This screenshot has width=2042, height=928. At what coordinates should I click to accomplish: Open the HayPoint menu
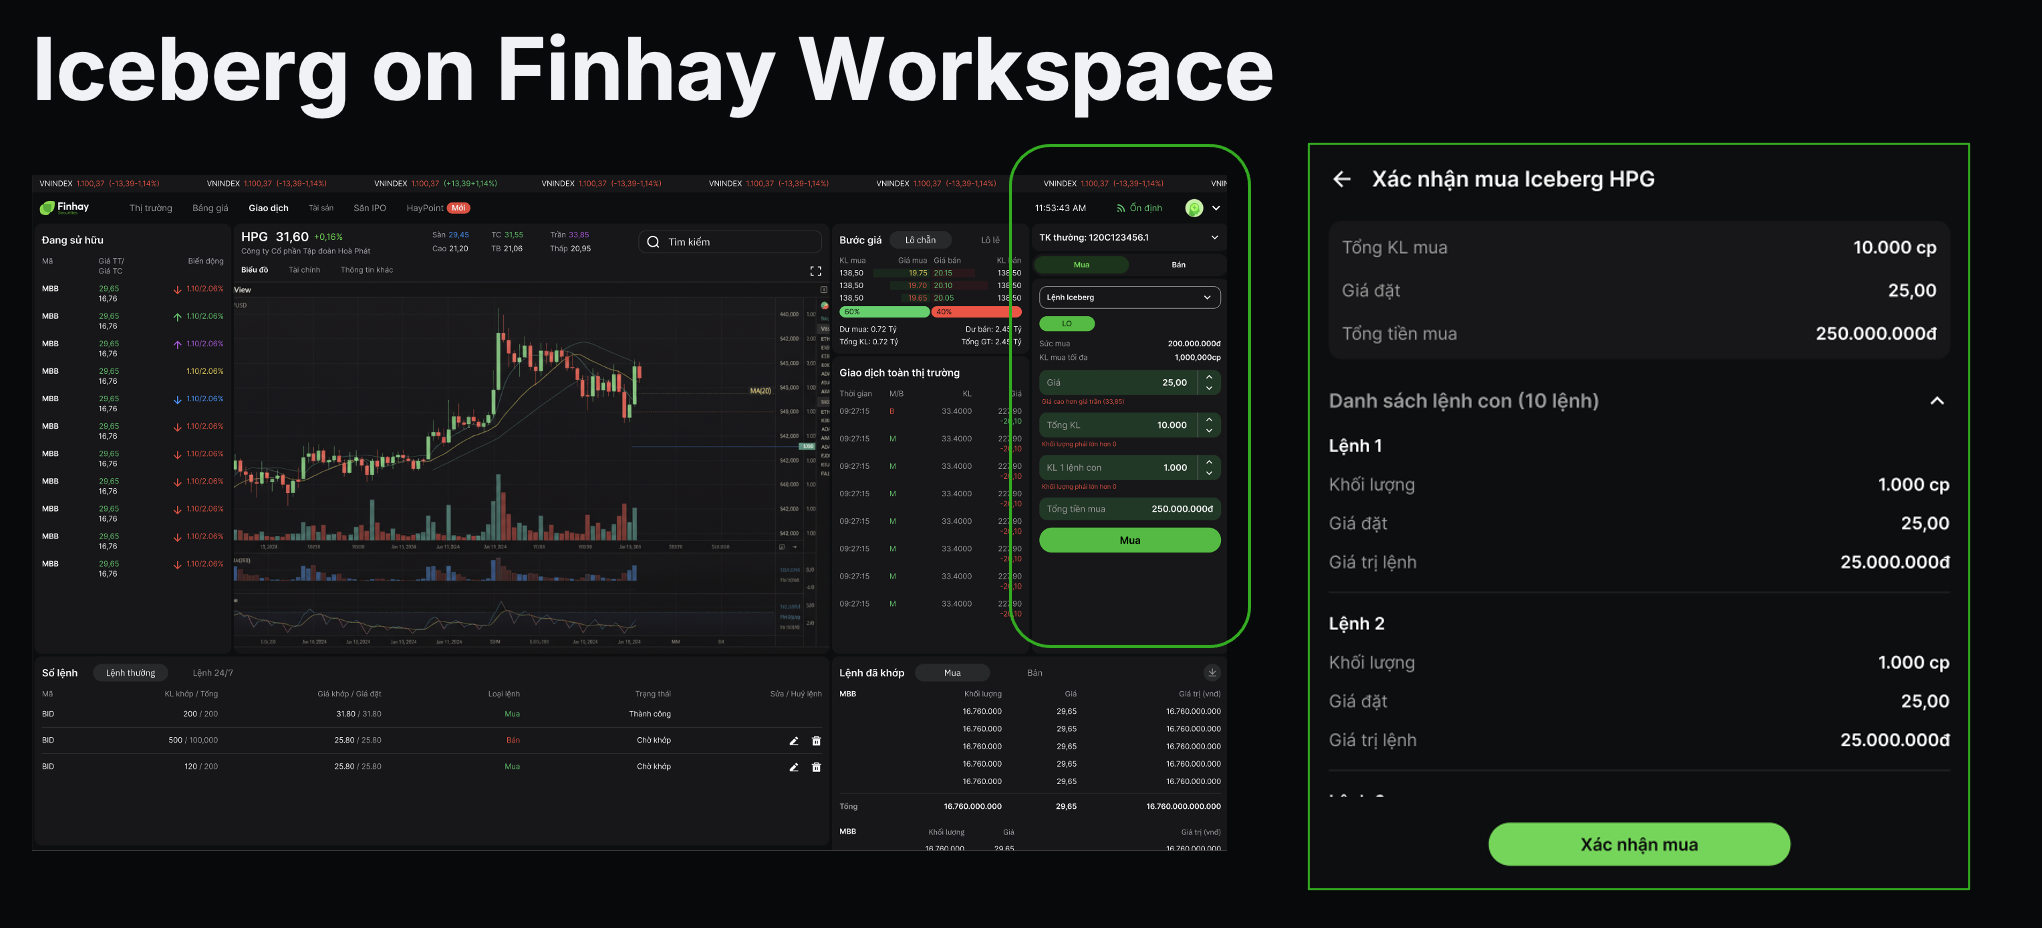pos(437,208)
